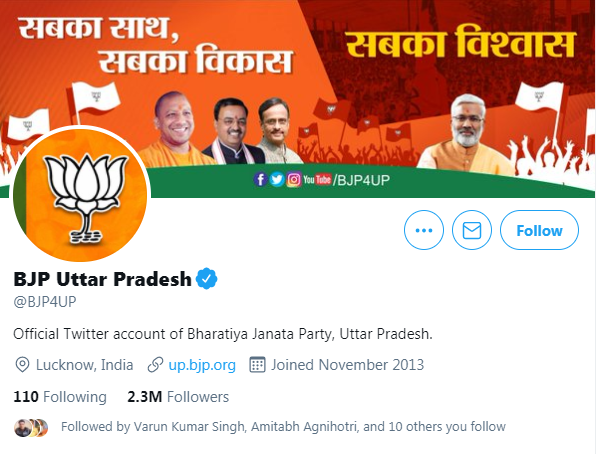The width and height of the screenshot is (596, 454).
Task: Follow the BJP Uttar Pradesh account
Action: [539, 230]
